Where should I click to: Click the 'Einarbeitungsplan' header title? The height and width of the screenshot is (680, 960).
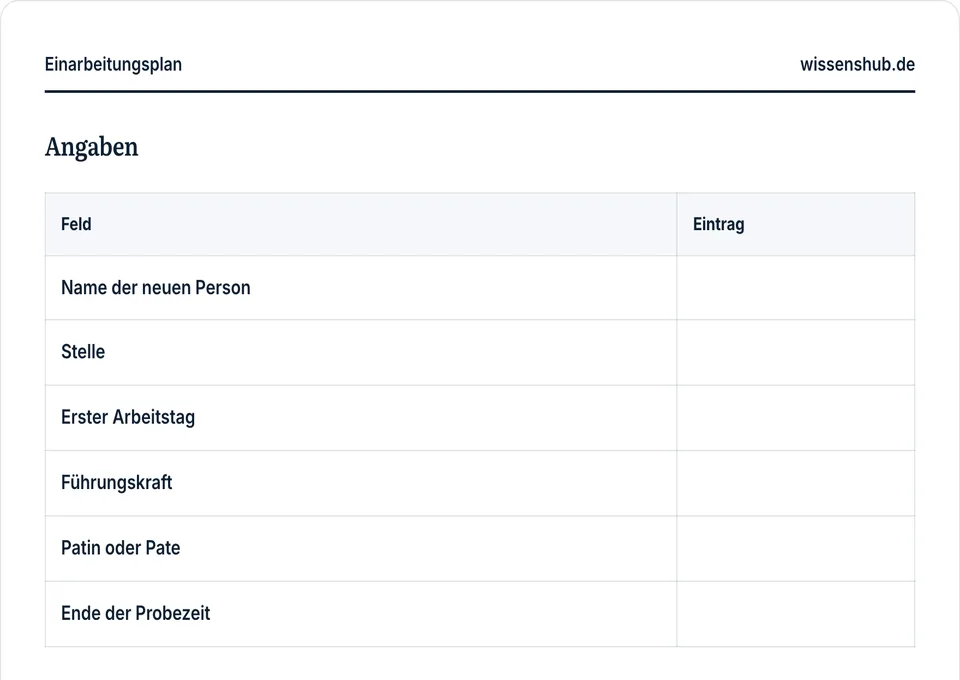click(113, 64)
